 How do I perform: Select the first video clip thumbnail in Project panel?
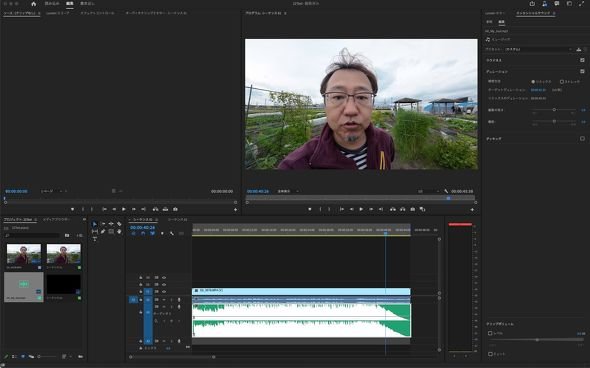click(24, 254)
